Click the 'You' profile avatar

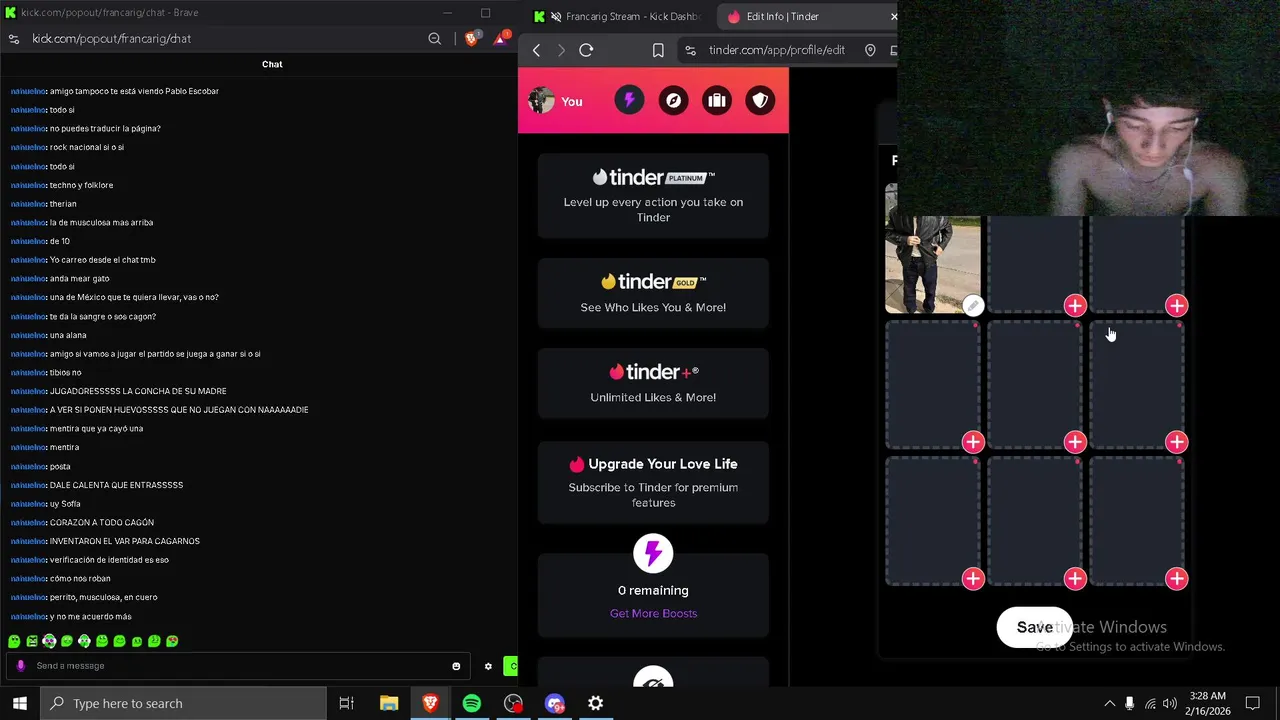(541, 100)
